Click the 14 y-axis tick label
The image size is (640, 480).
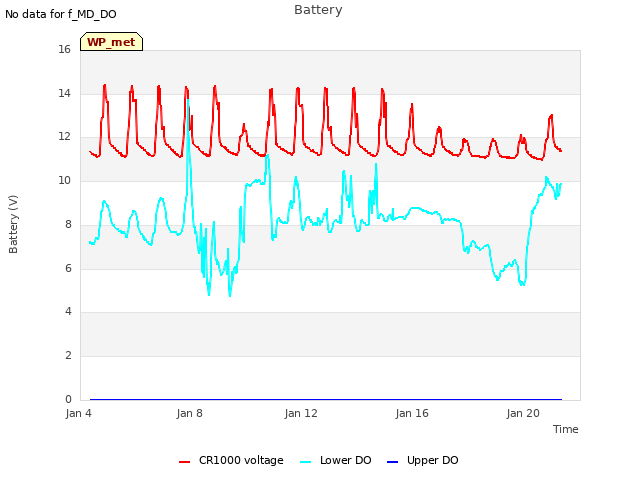(64, 93)
